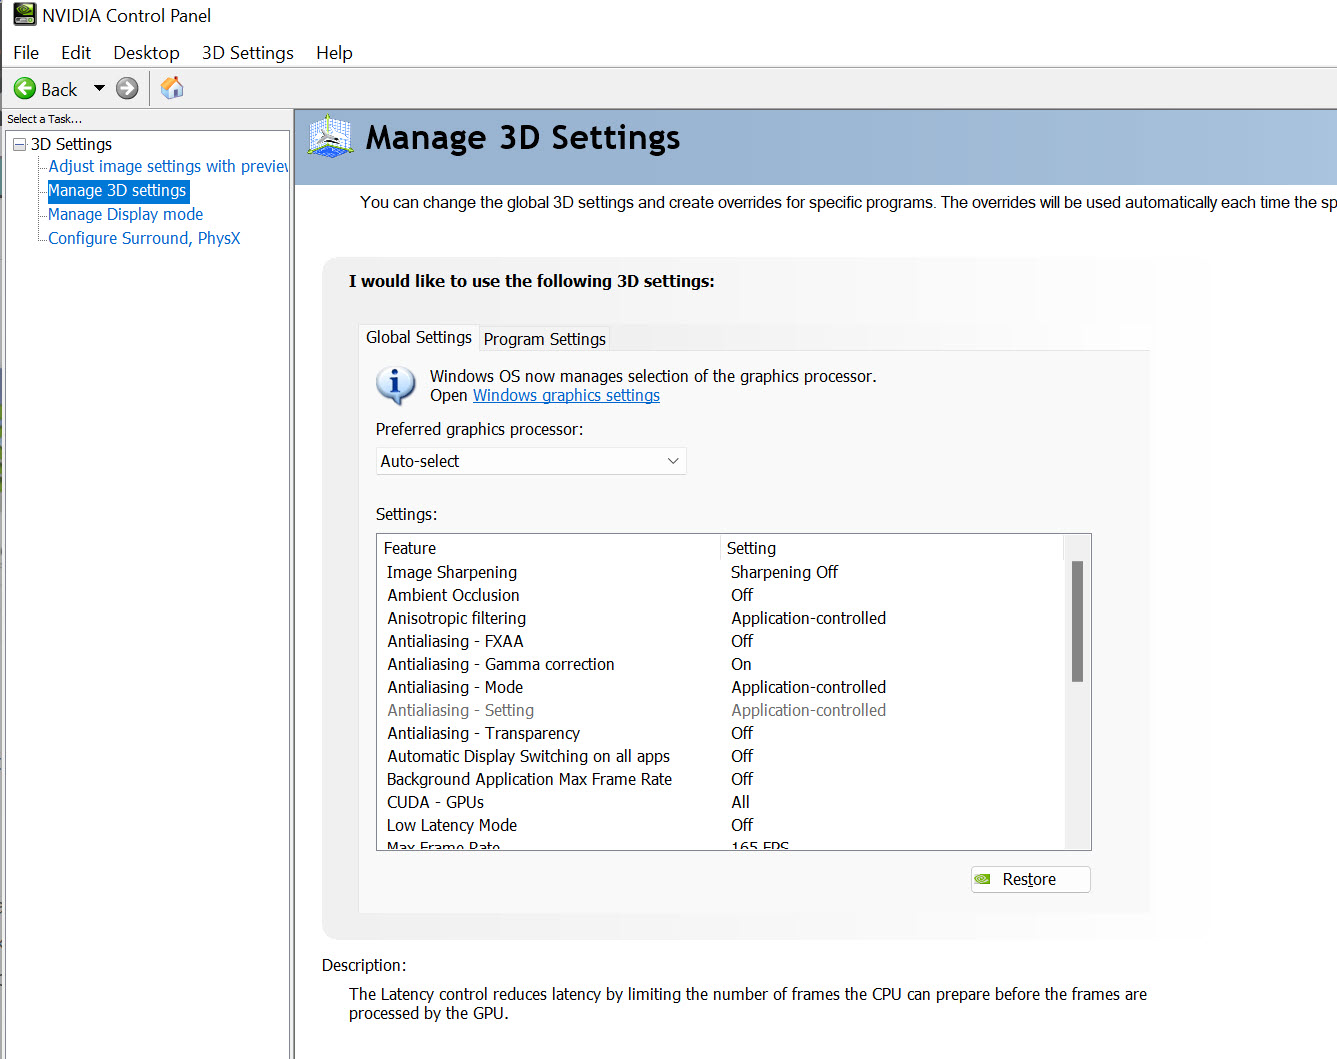Select the Low Latency Mode row

[x=722, y=825]
